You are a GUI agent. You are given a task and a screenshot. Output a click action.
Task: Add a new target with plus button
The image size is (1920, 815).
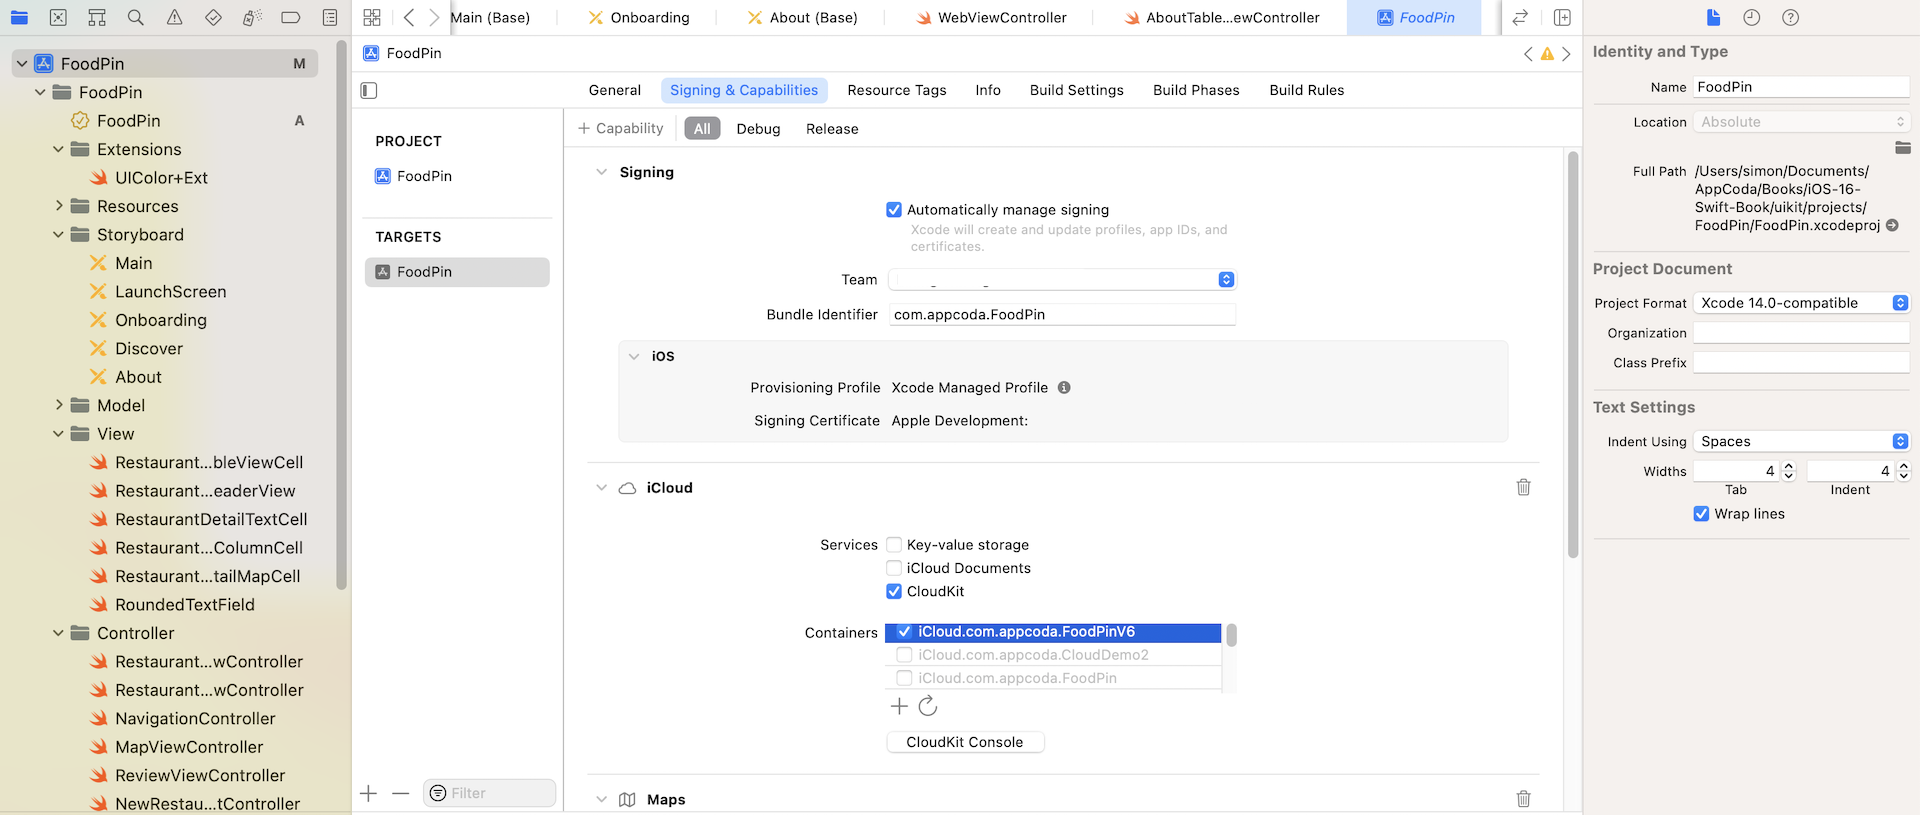(369, 793)
